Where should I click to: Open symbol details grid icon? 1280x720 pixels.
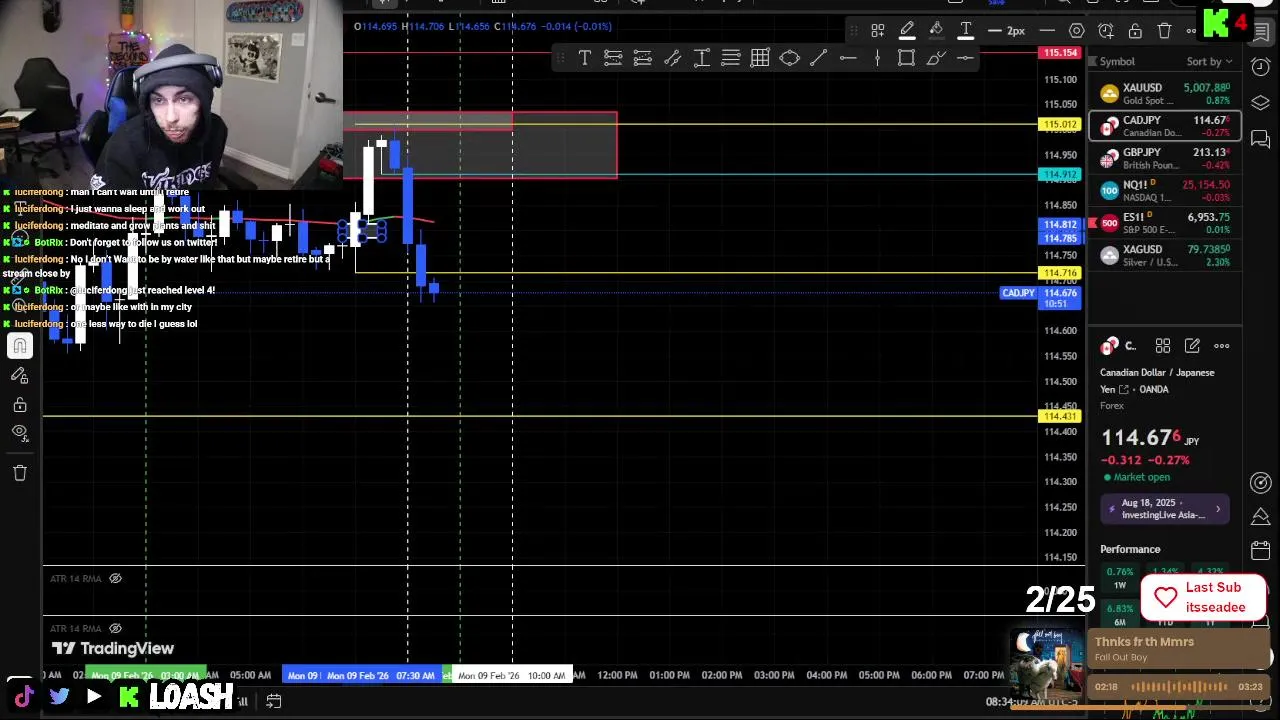click(1163, 346)
